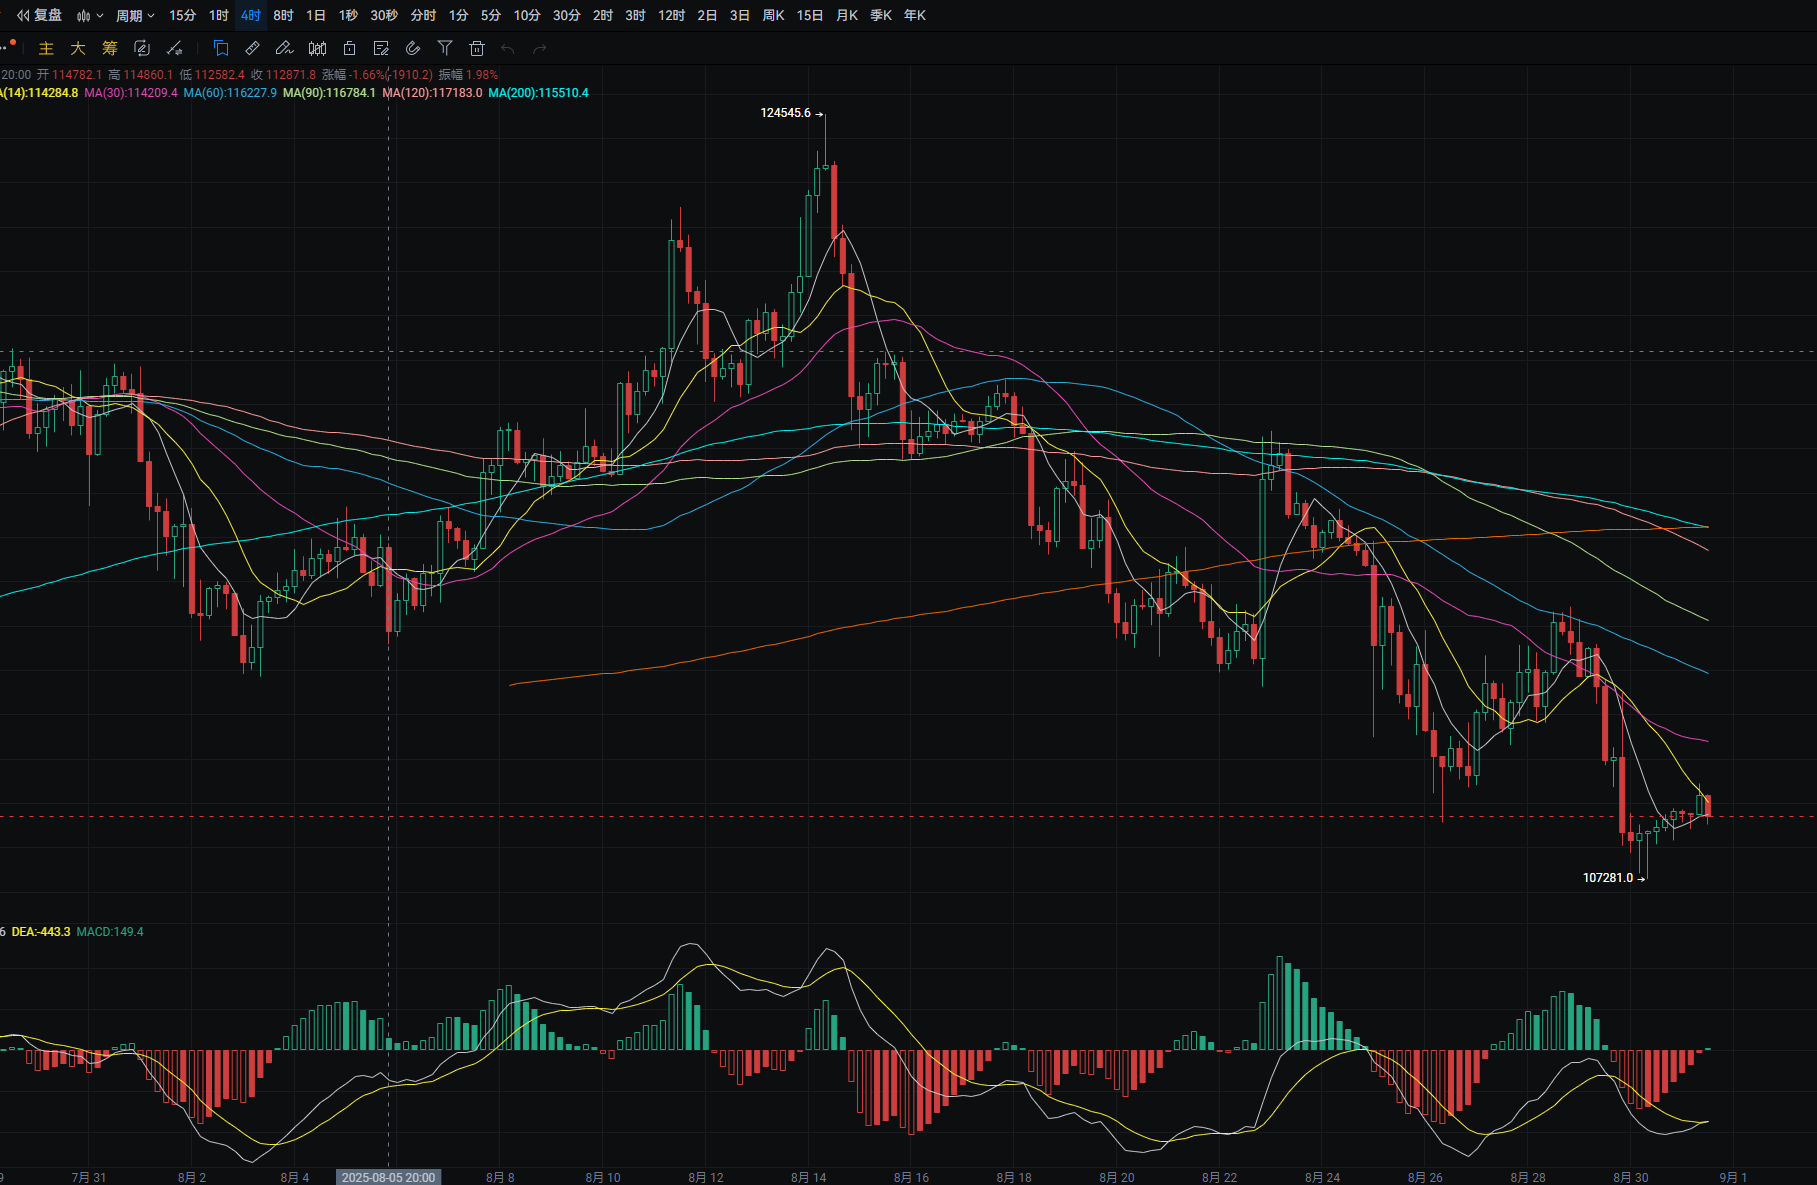Click the lock drawings icon
The width and height of the screenshot is (1817, 1185).
pos(349,48)
